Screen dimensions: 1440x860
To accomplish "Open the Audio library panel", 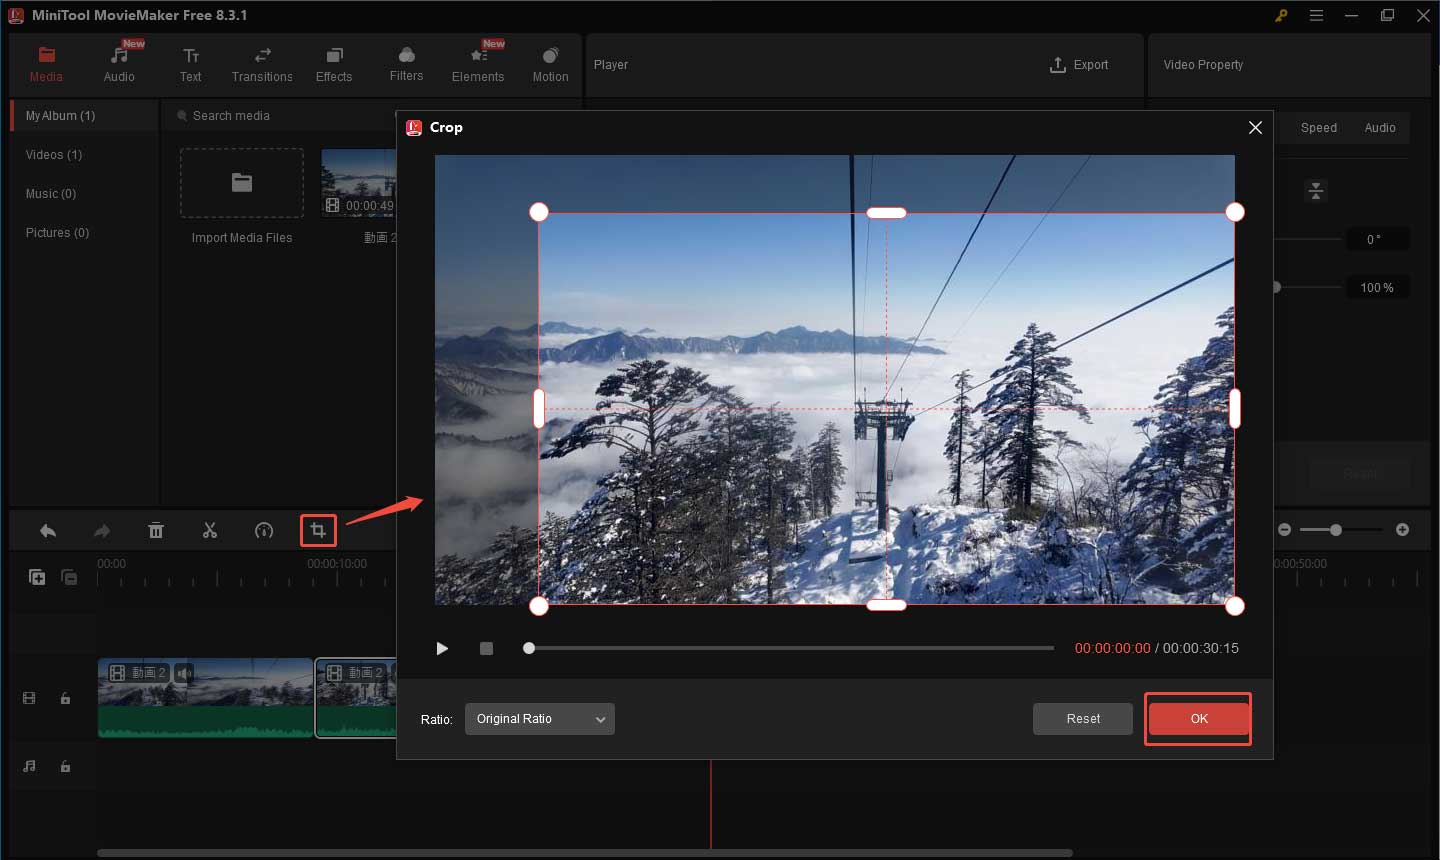I will point(119,63).
